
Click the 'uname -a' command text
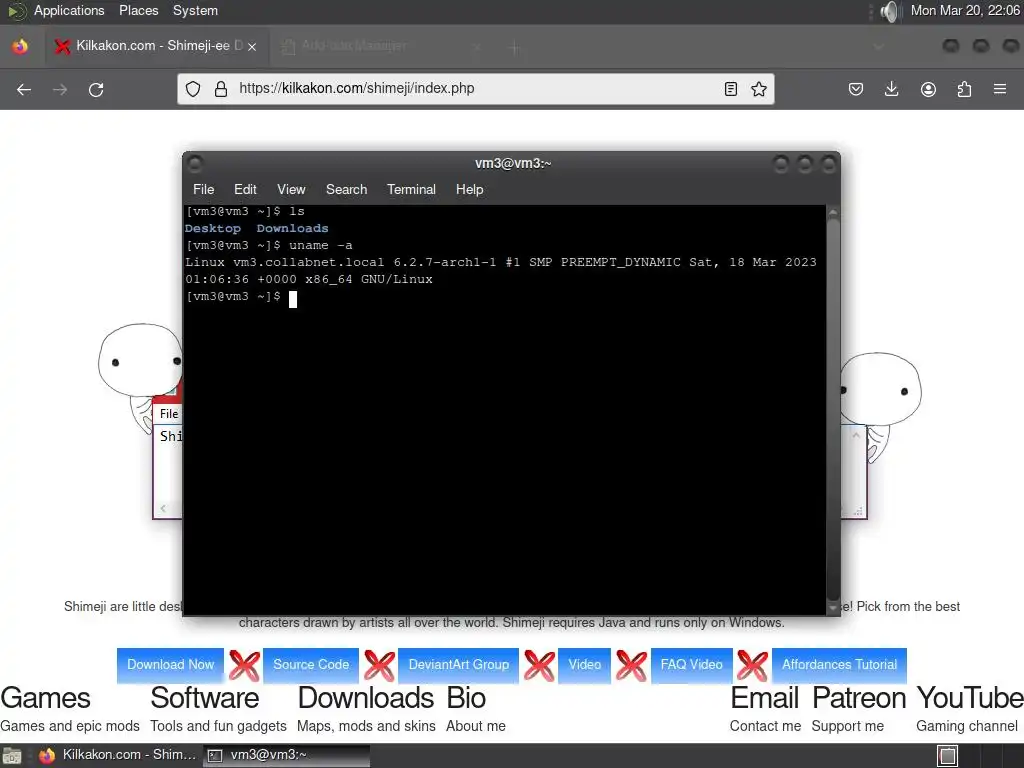(321, 246)
